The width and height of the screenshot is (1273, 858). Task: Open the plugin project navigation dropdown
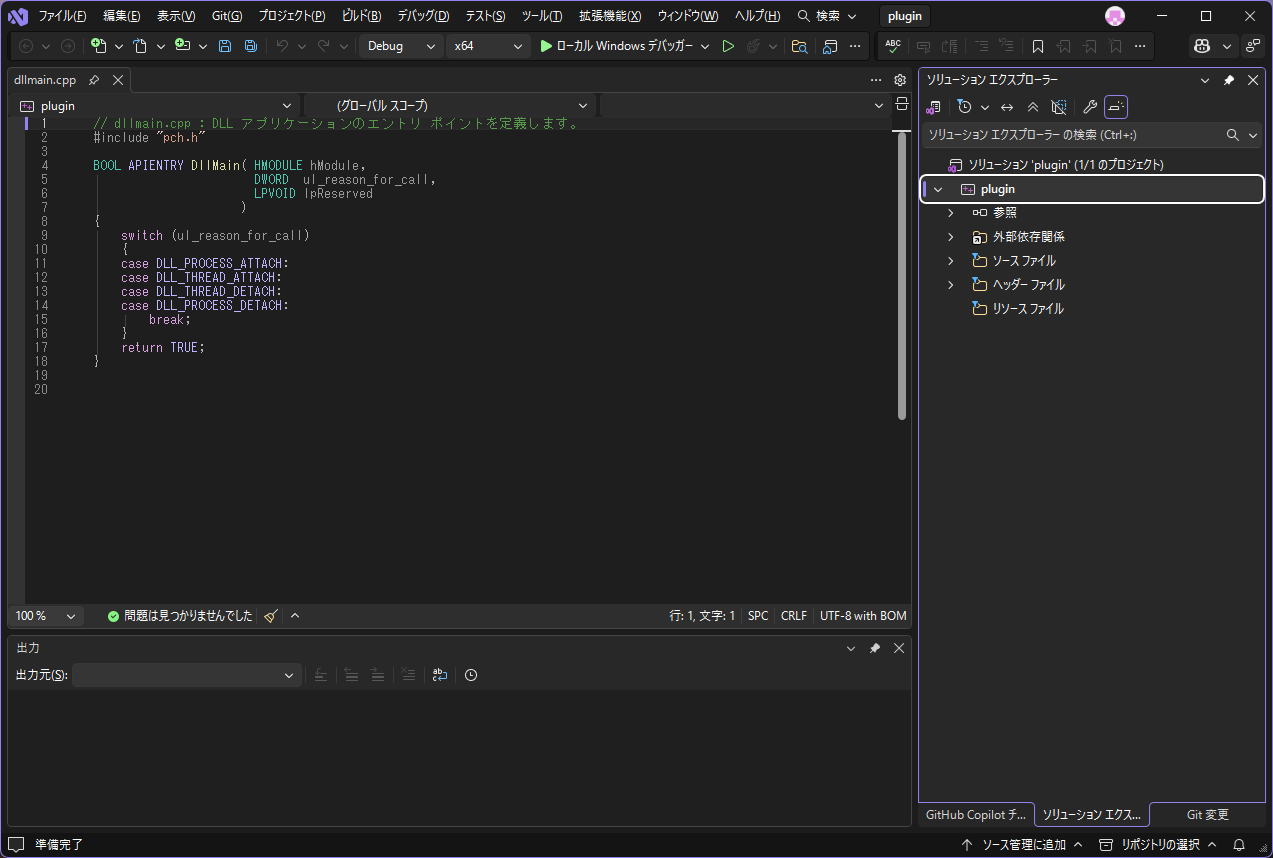coord(156,105)
